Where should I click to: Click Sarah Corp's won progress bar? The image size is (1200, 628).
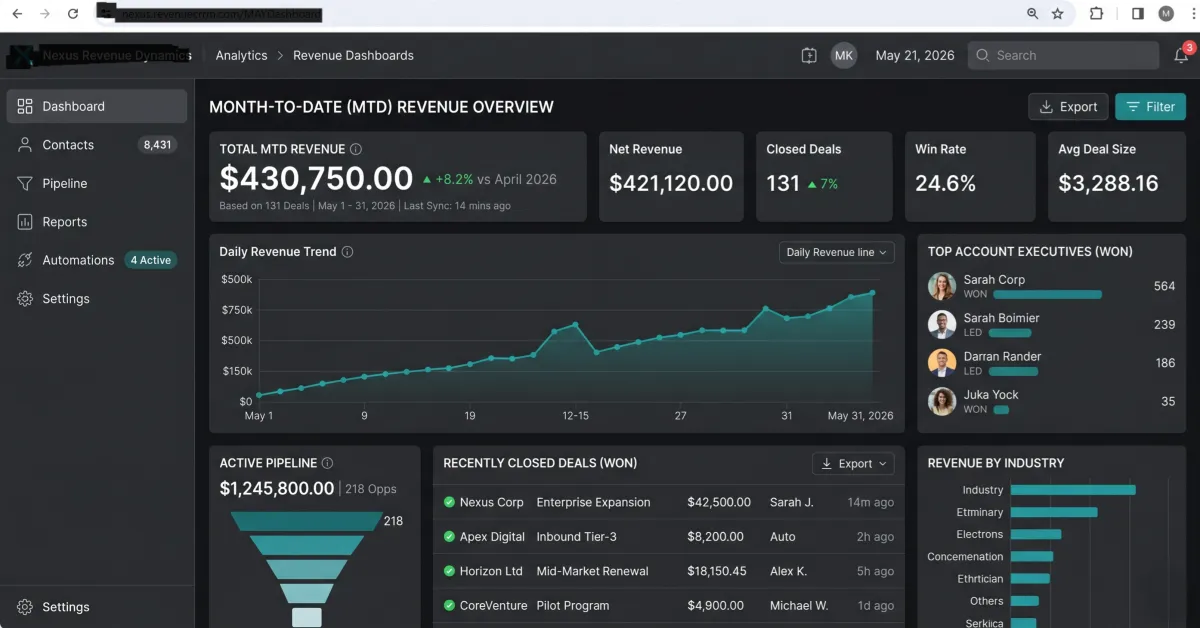(1047, 295)
